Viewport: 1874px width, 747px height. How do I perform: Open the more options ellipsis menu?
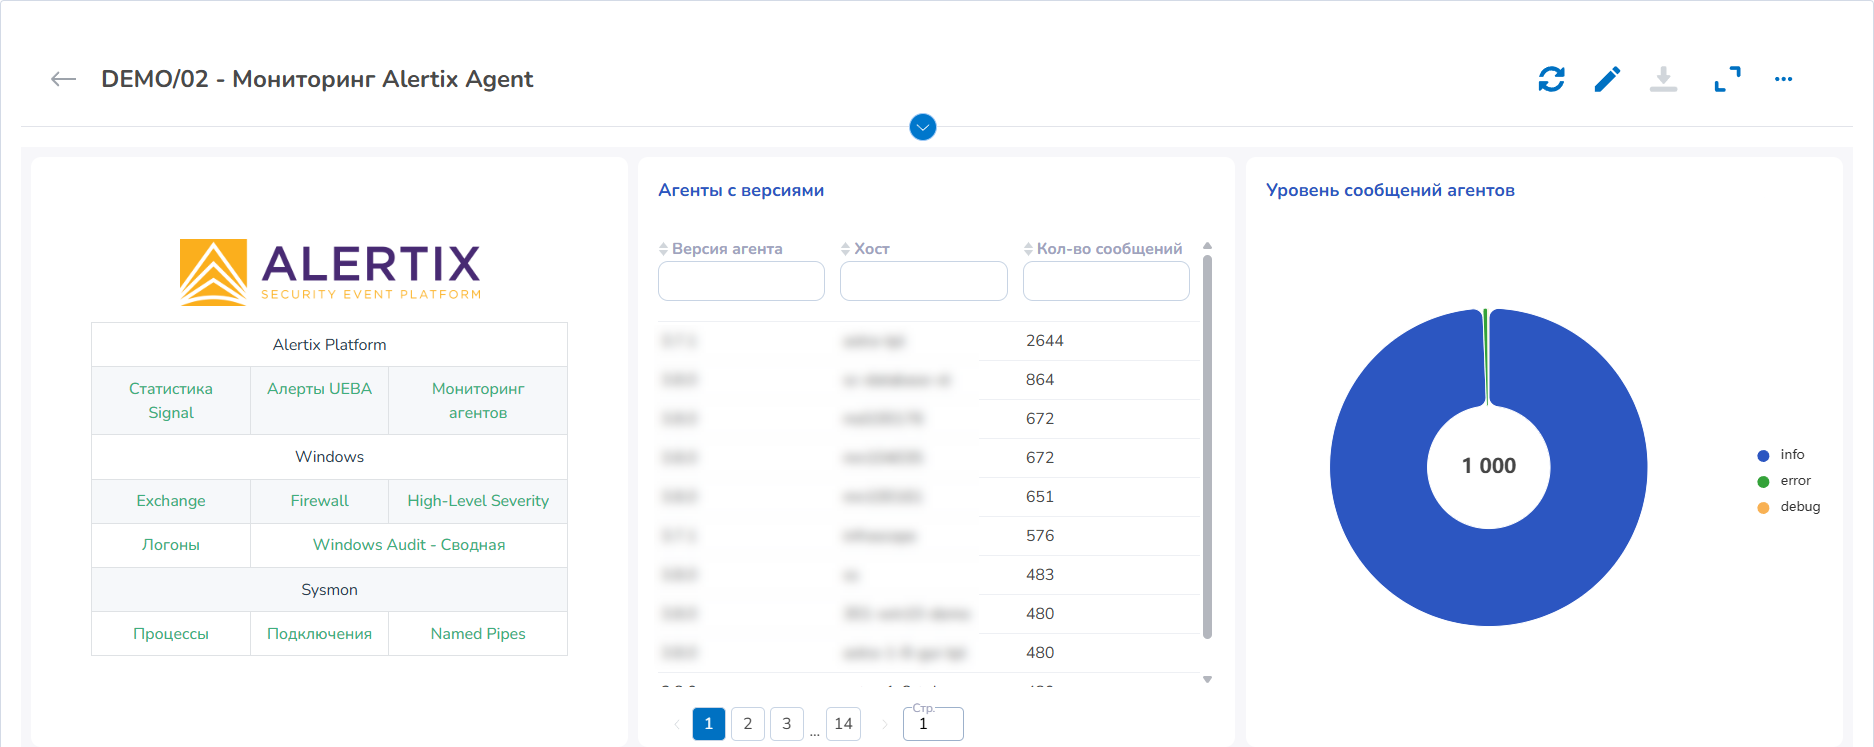click(1783, 79)
